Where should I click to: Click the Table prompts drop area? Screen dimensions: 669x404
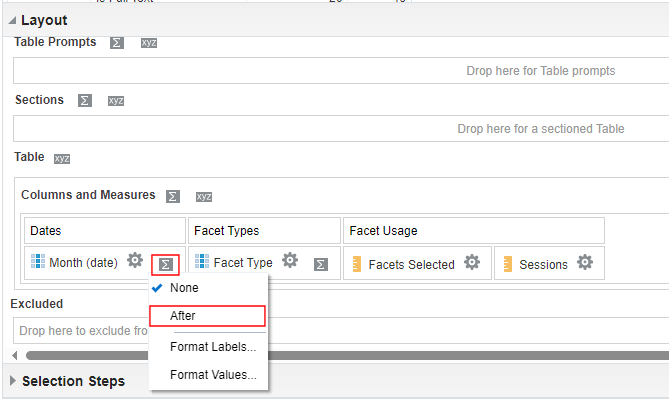(341, 71)
